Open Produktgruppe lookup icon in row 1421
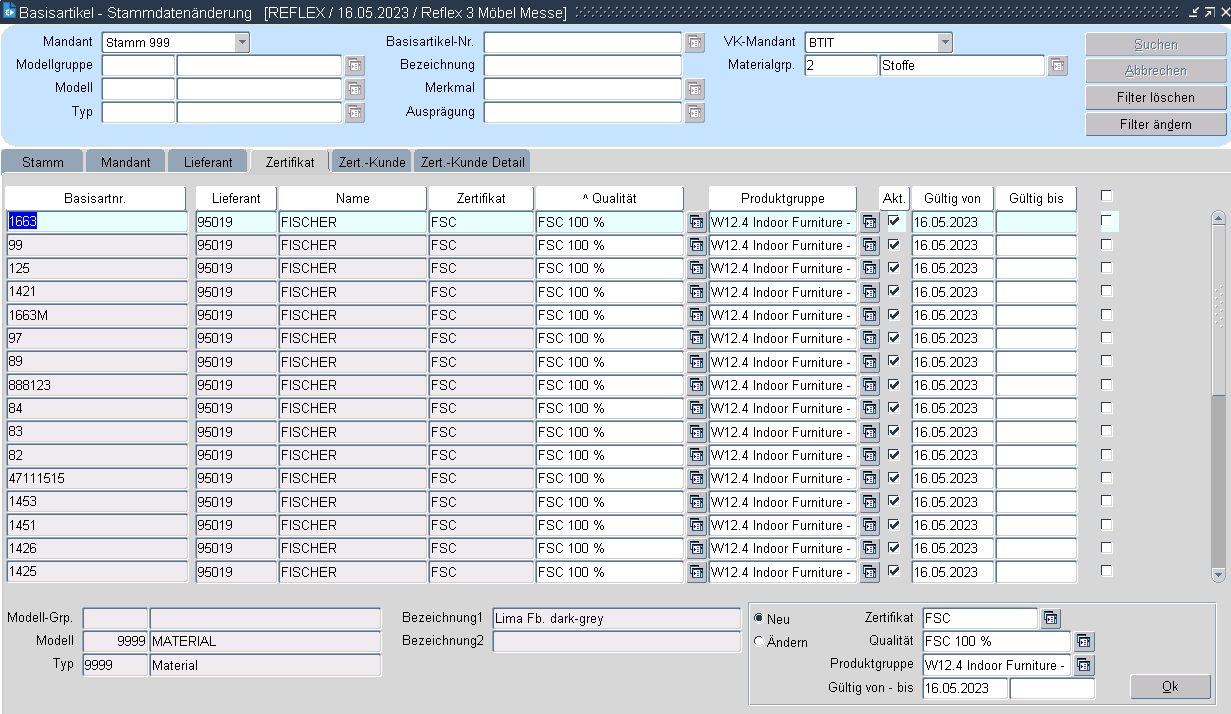 869,292
